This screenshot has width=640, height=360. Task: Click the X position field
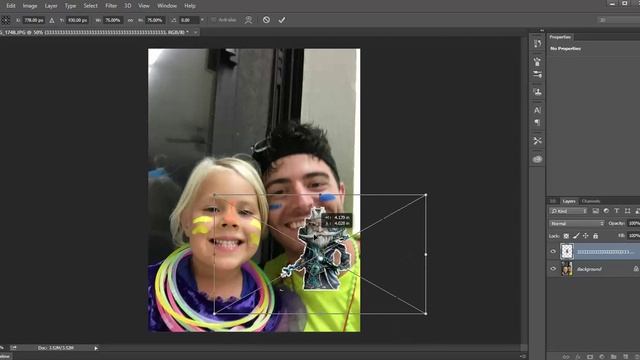33,20
